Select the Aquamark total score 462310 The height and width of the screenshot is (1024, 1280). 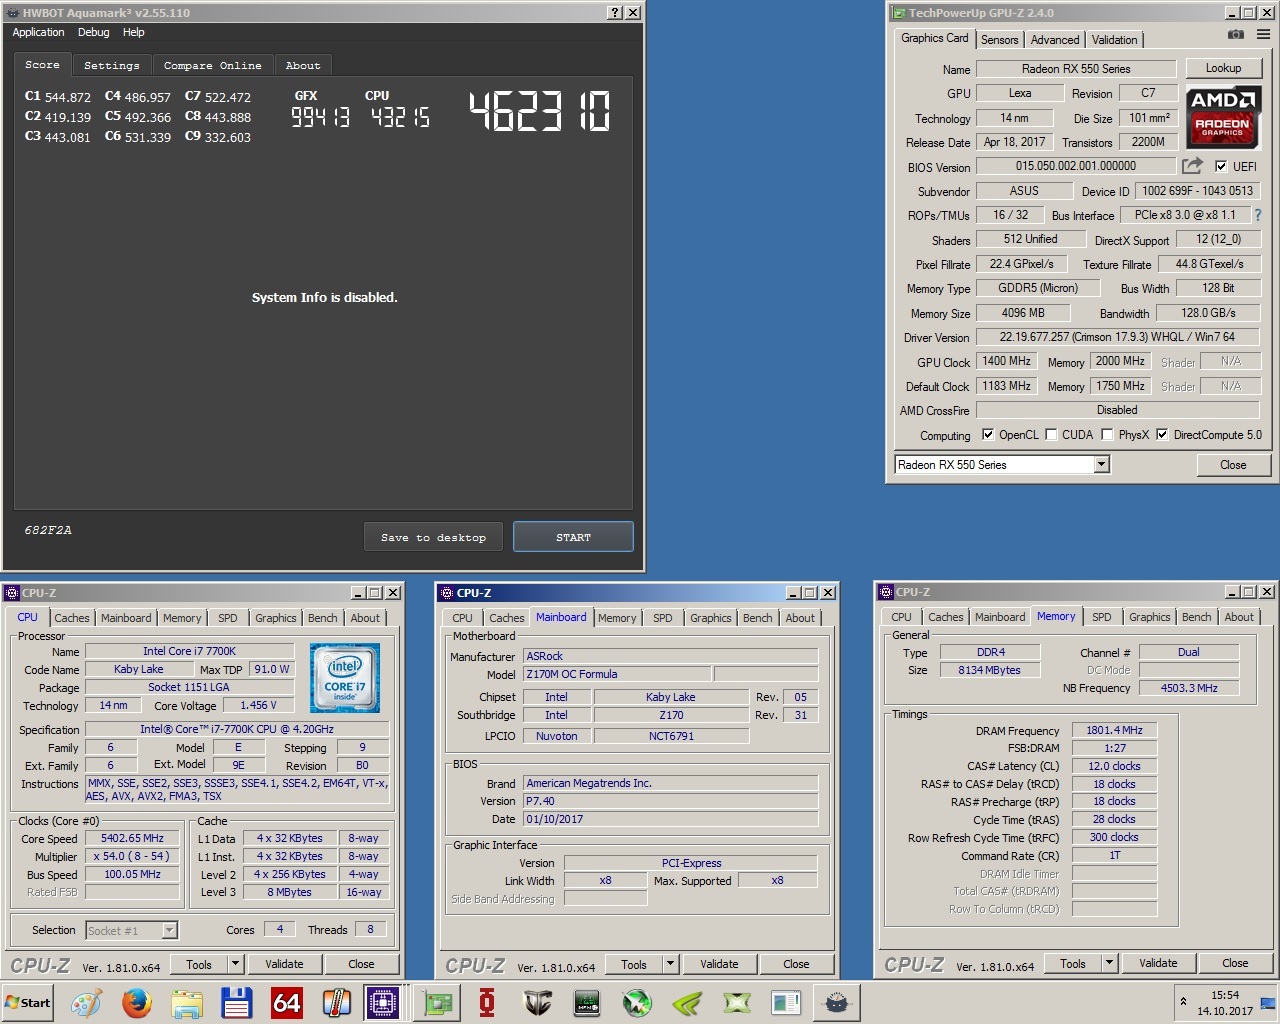[540, 111]
